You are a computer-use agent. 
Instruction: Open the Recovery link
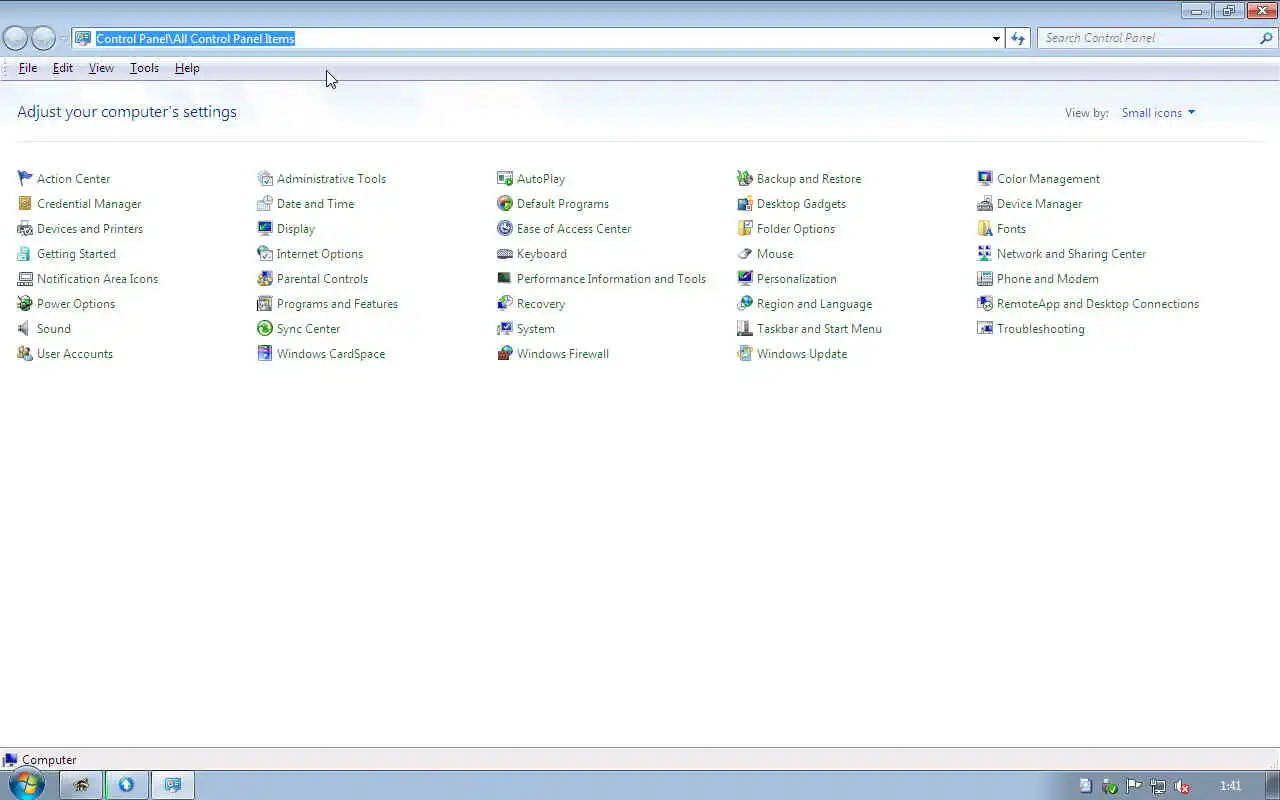(541, 304)
